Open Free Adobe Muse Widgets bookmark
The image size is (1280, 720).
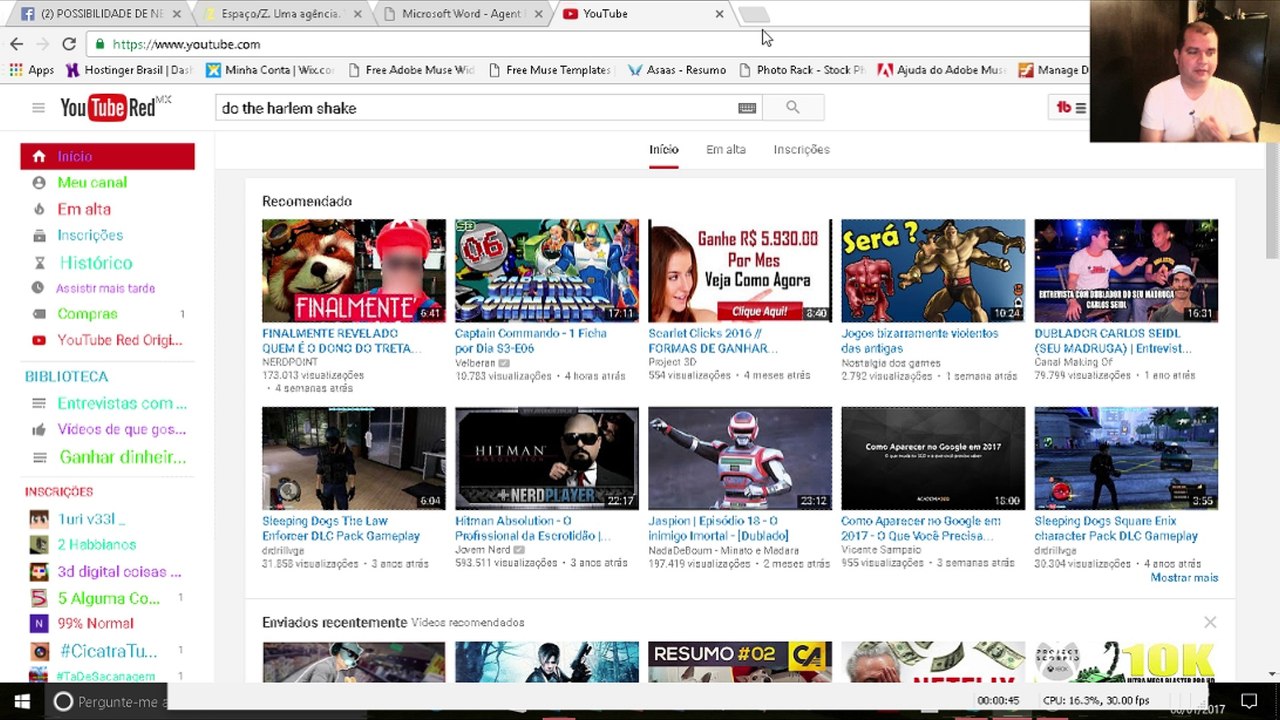[x=411, y=70]
